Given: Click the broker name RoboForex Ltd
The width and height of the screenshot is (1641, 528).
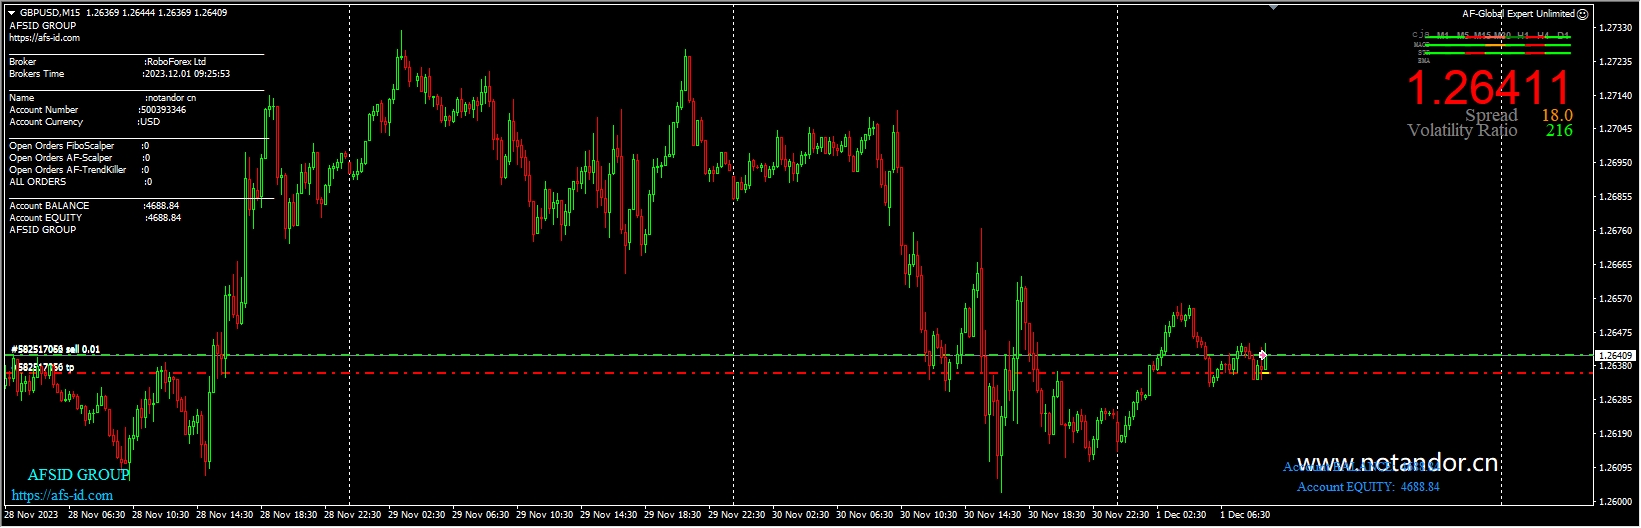Looking at the screenshot, I should click(176, 62).
